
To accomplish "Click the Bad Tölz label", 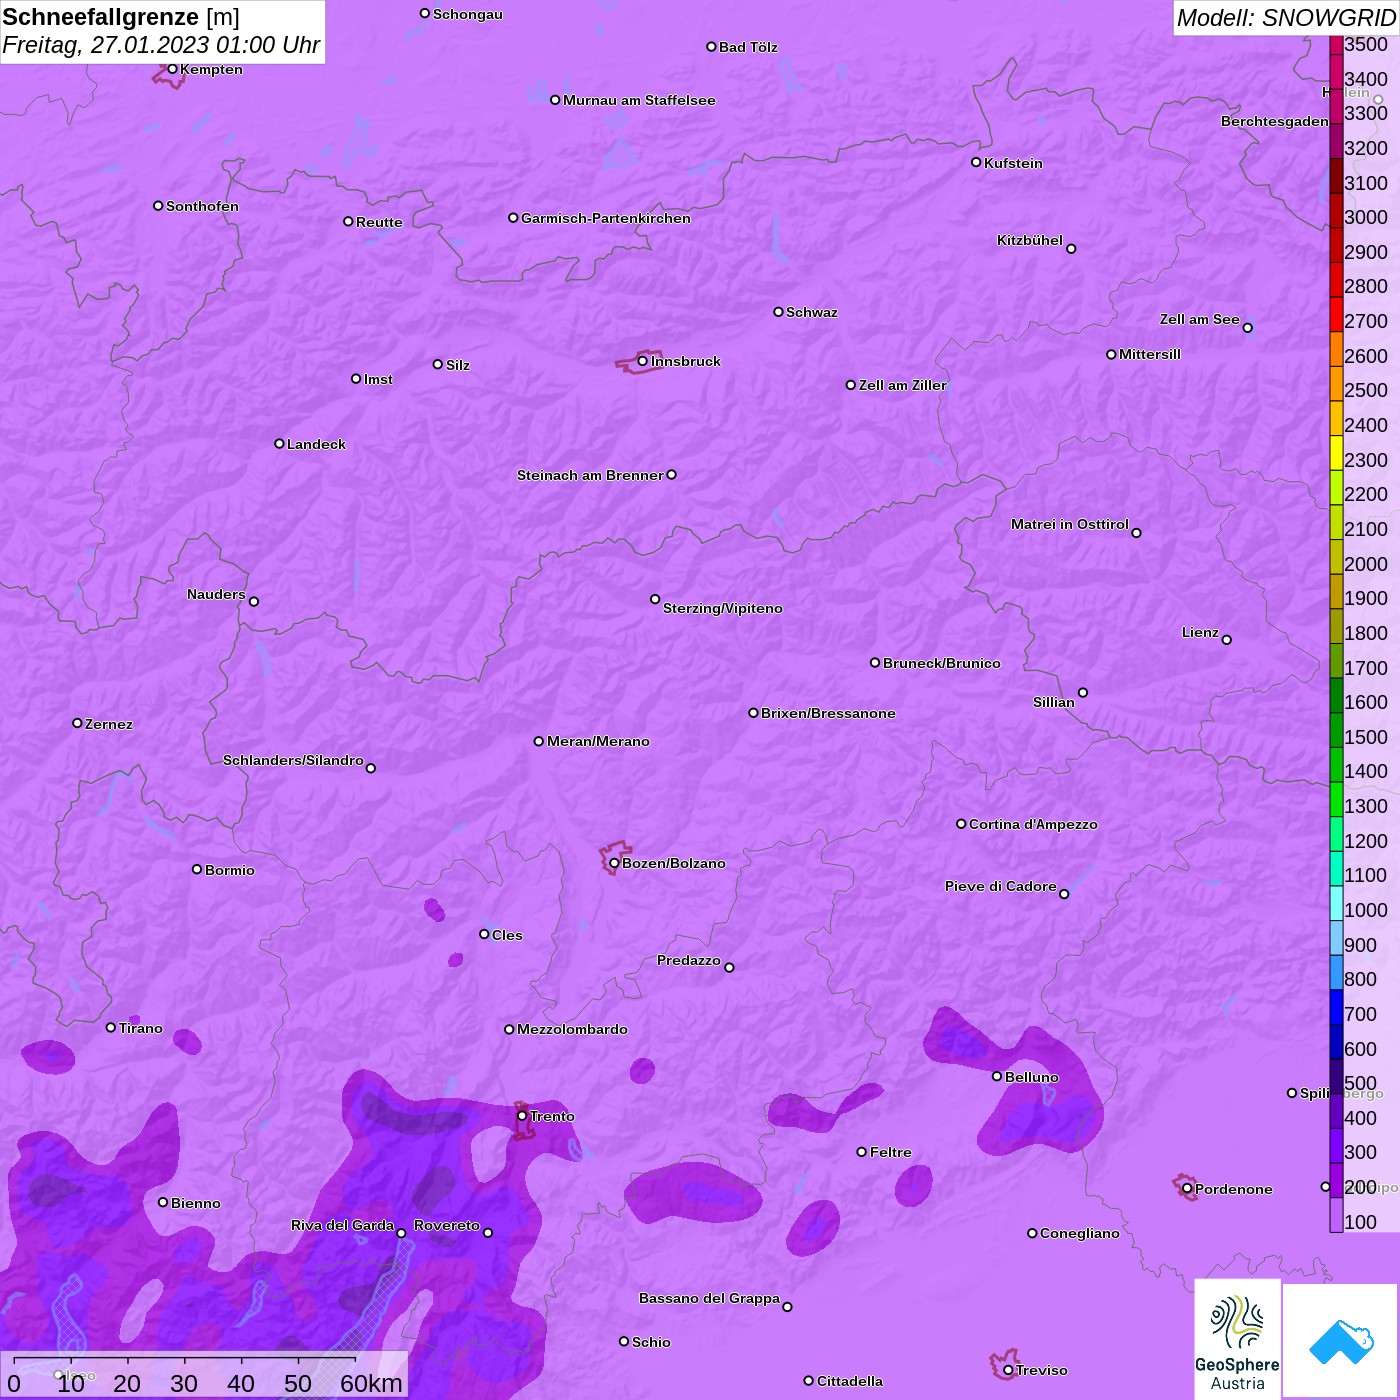I will (748, 47).
